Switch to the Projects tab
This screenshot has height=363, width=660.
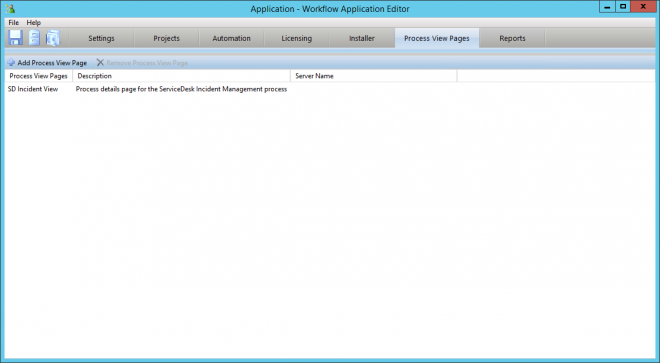tap(166, 38)
